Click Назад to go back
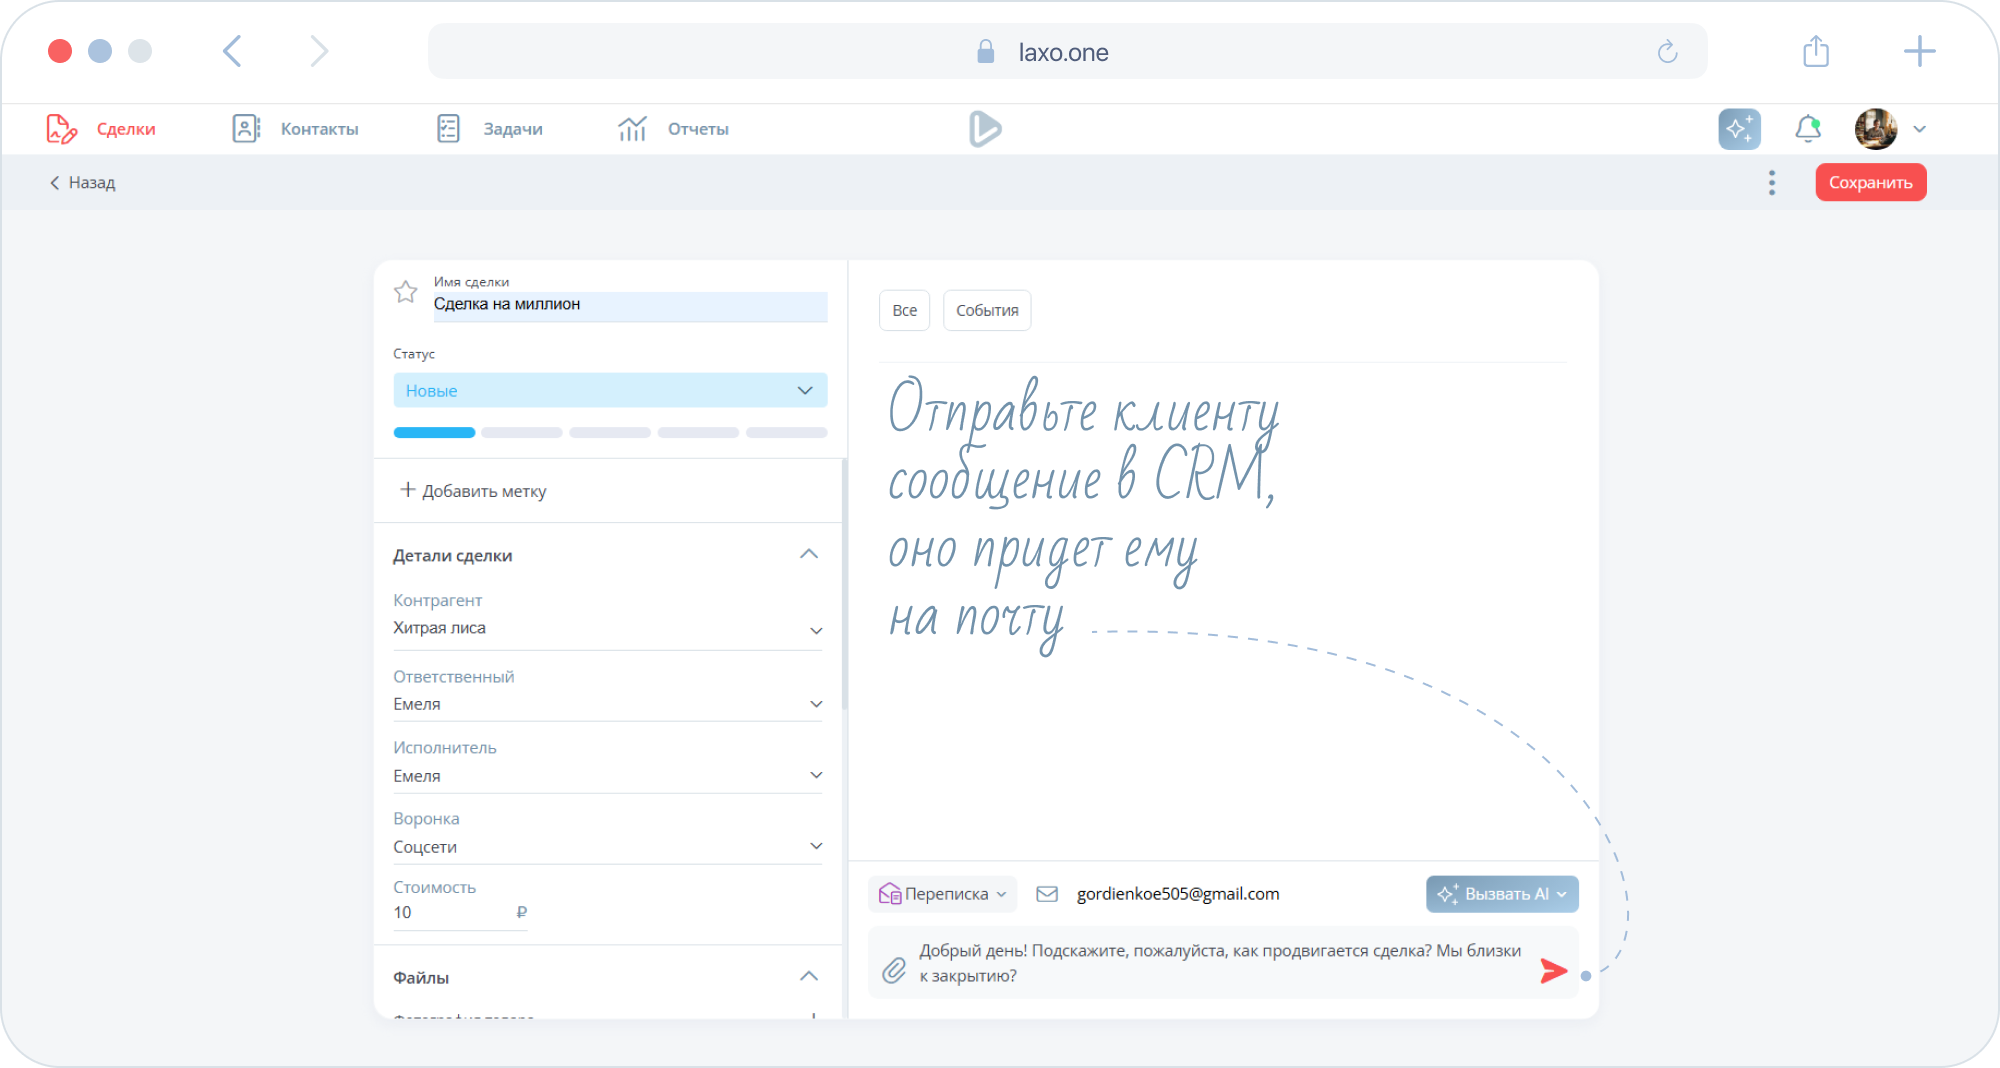Viewport: 2000px width, 1068px height. (x=83, y=183)
